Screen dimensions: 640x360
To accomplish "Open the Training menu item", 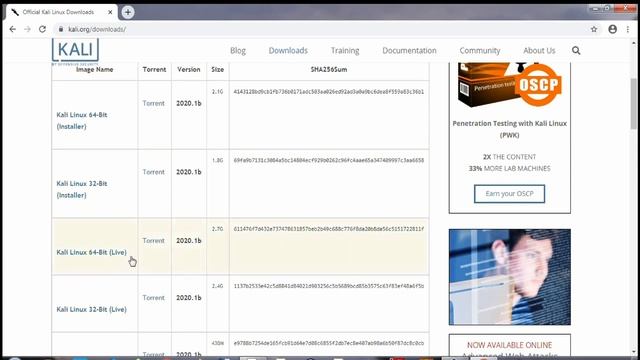I will [345, 51].
